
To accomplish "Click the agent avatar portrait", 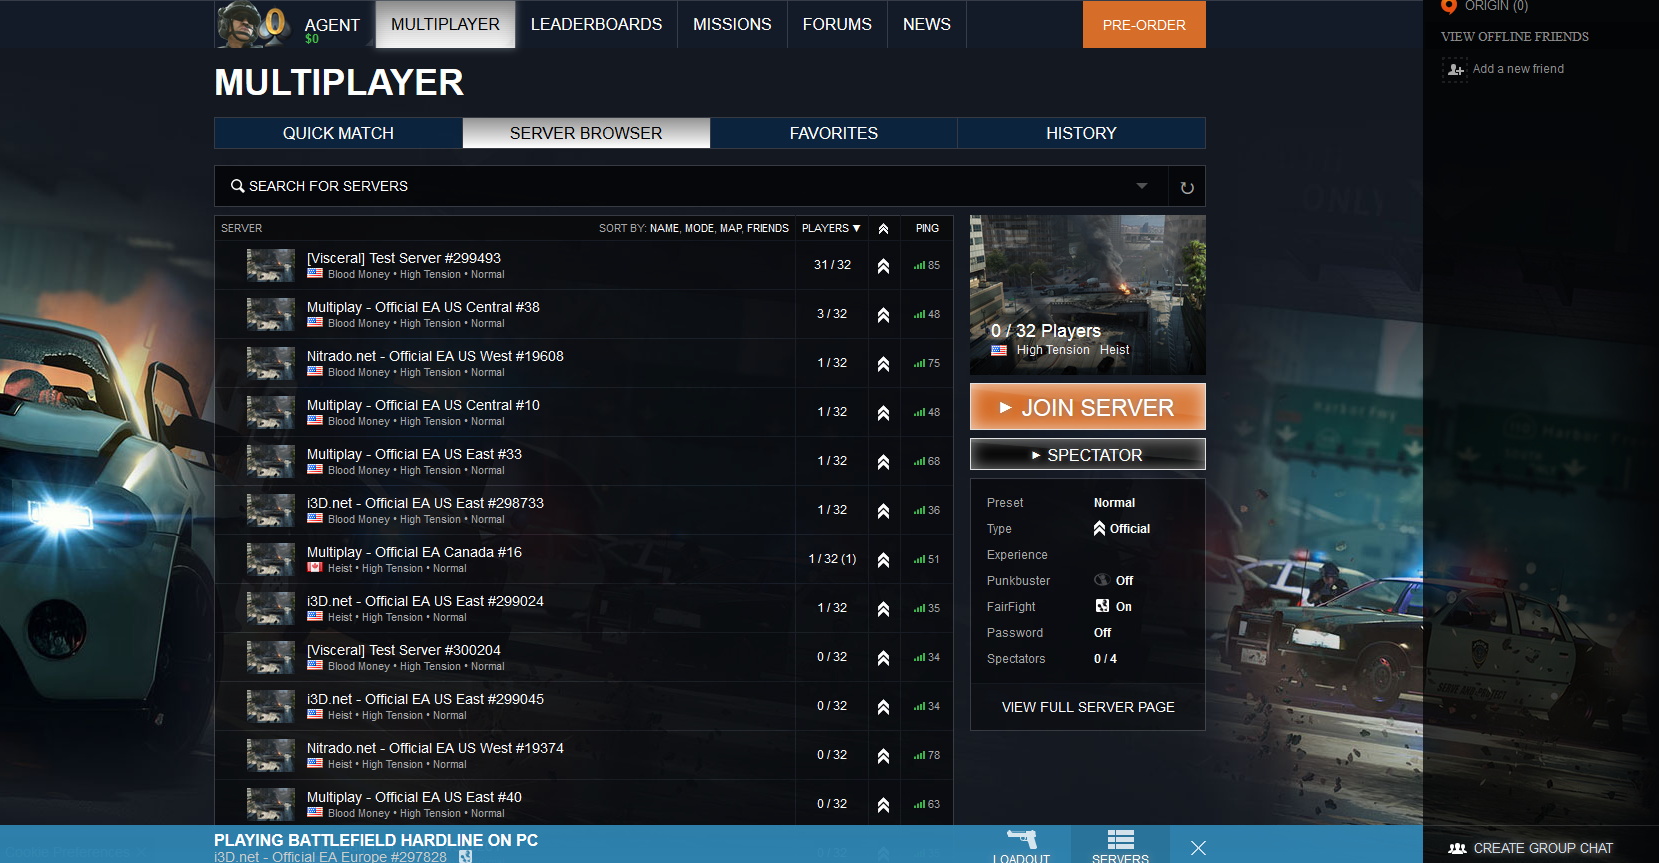I will [240, 24].
